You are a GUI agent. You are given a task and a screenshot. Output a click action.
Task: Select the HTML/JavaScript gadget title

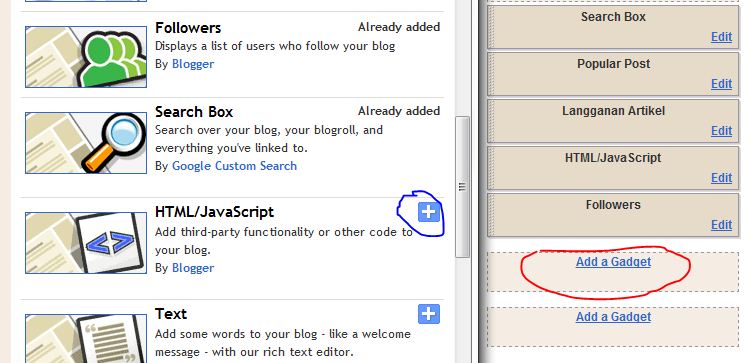click(x=214, y=212)
